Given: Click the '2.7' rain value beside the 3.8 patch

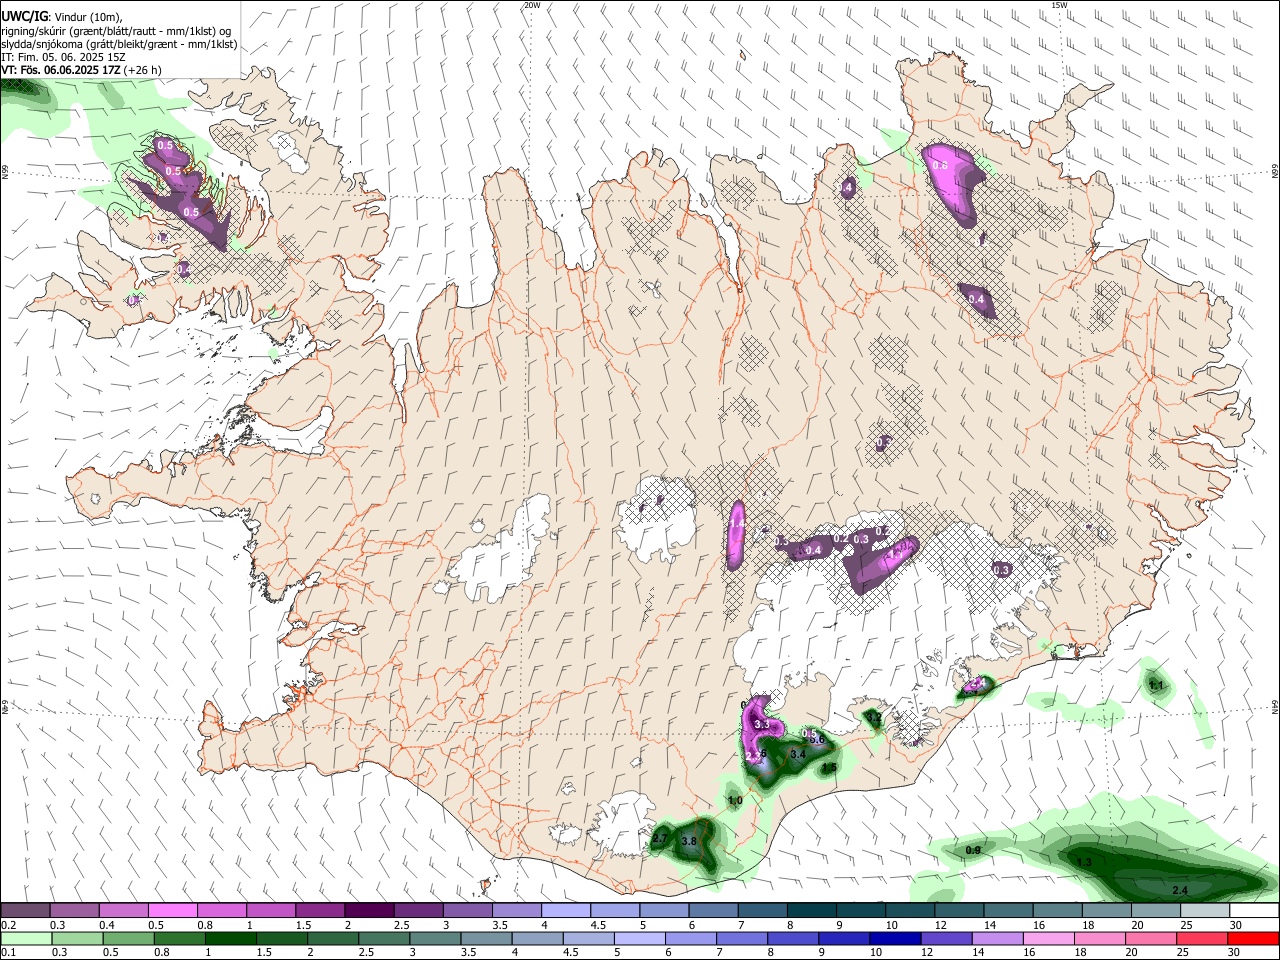Looking at the screenshot, I should [x=659, y=840].
